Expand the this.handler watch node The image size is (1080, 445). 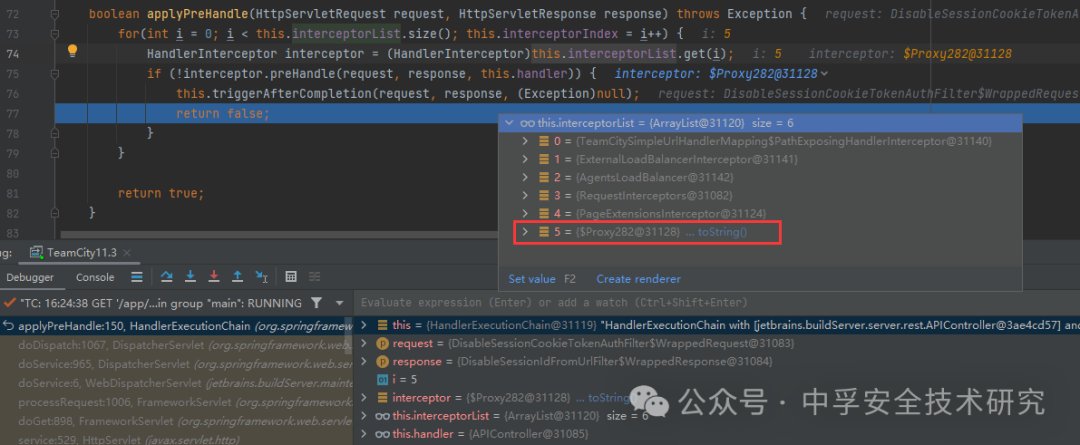click(365, 434)
